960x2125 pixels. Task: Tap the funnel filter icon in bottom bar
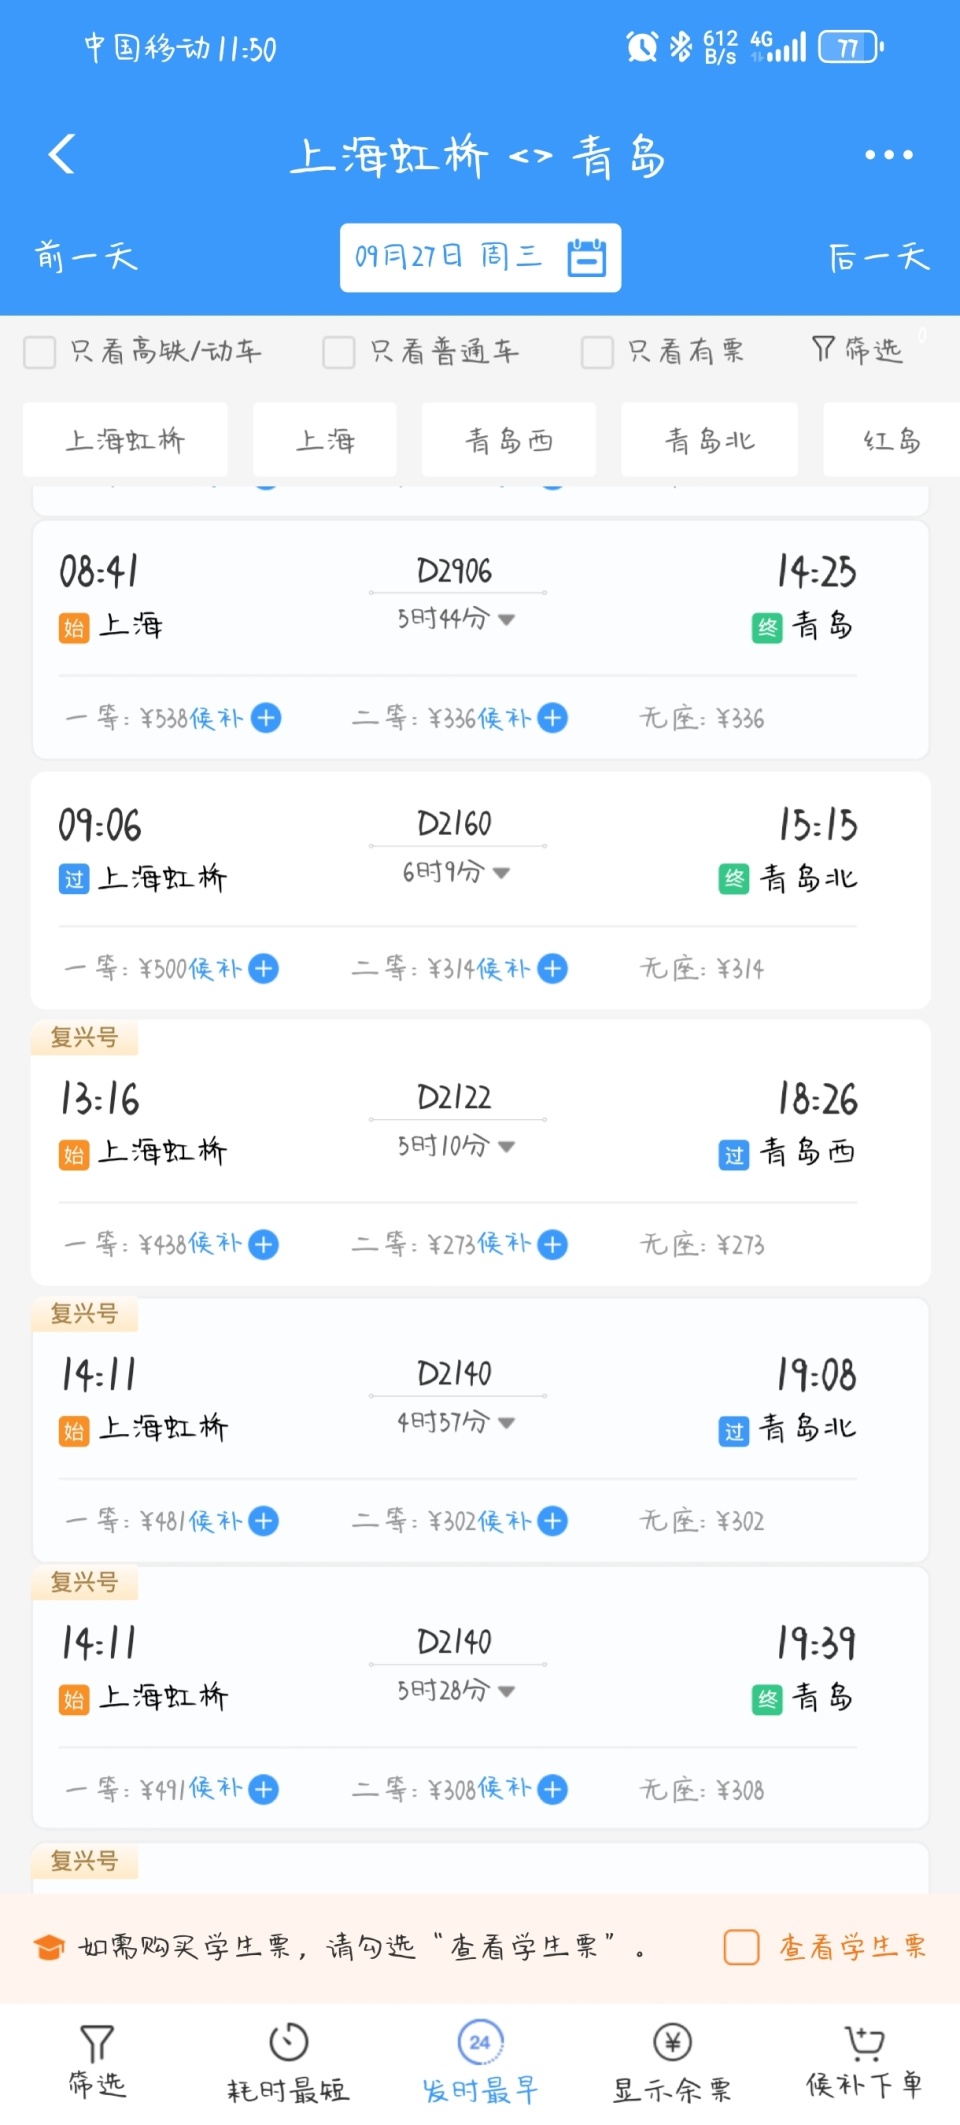tap(97, 2042)
